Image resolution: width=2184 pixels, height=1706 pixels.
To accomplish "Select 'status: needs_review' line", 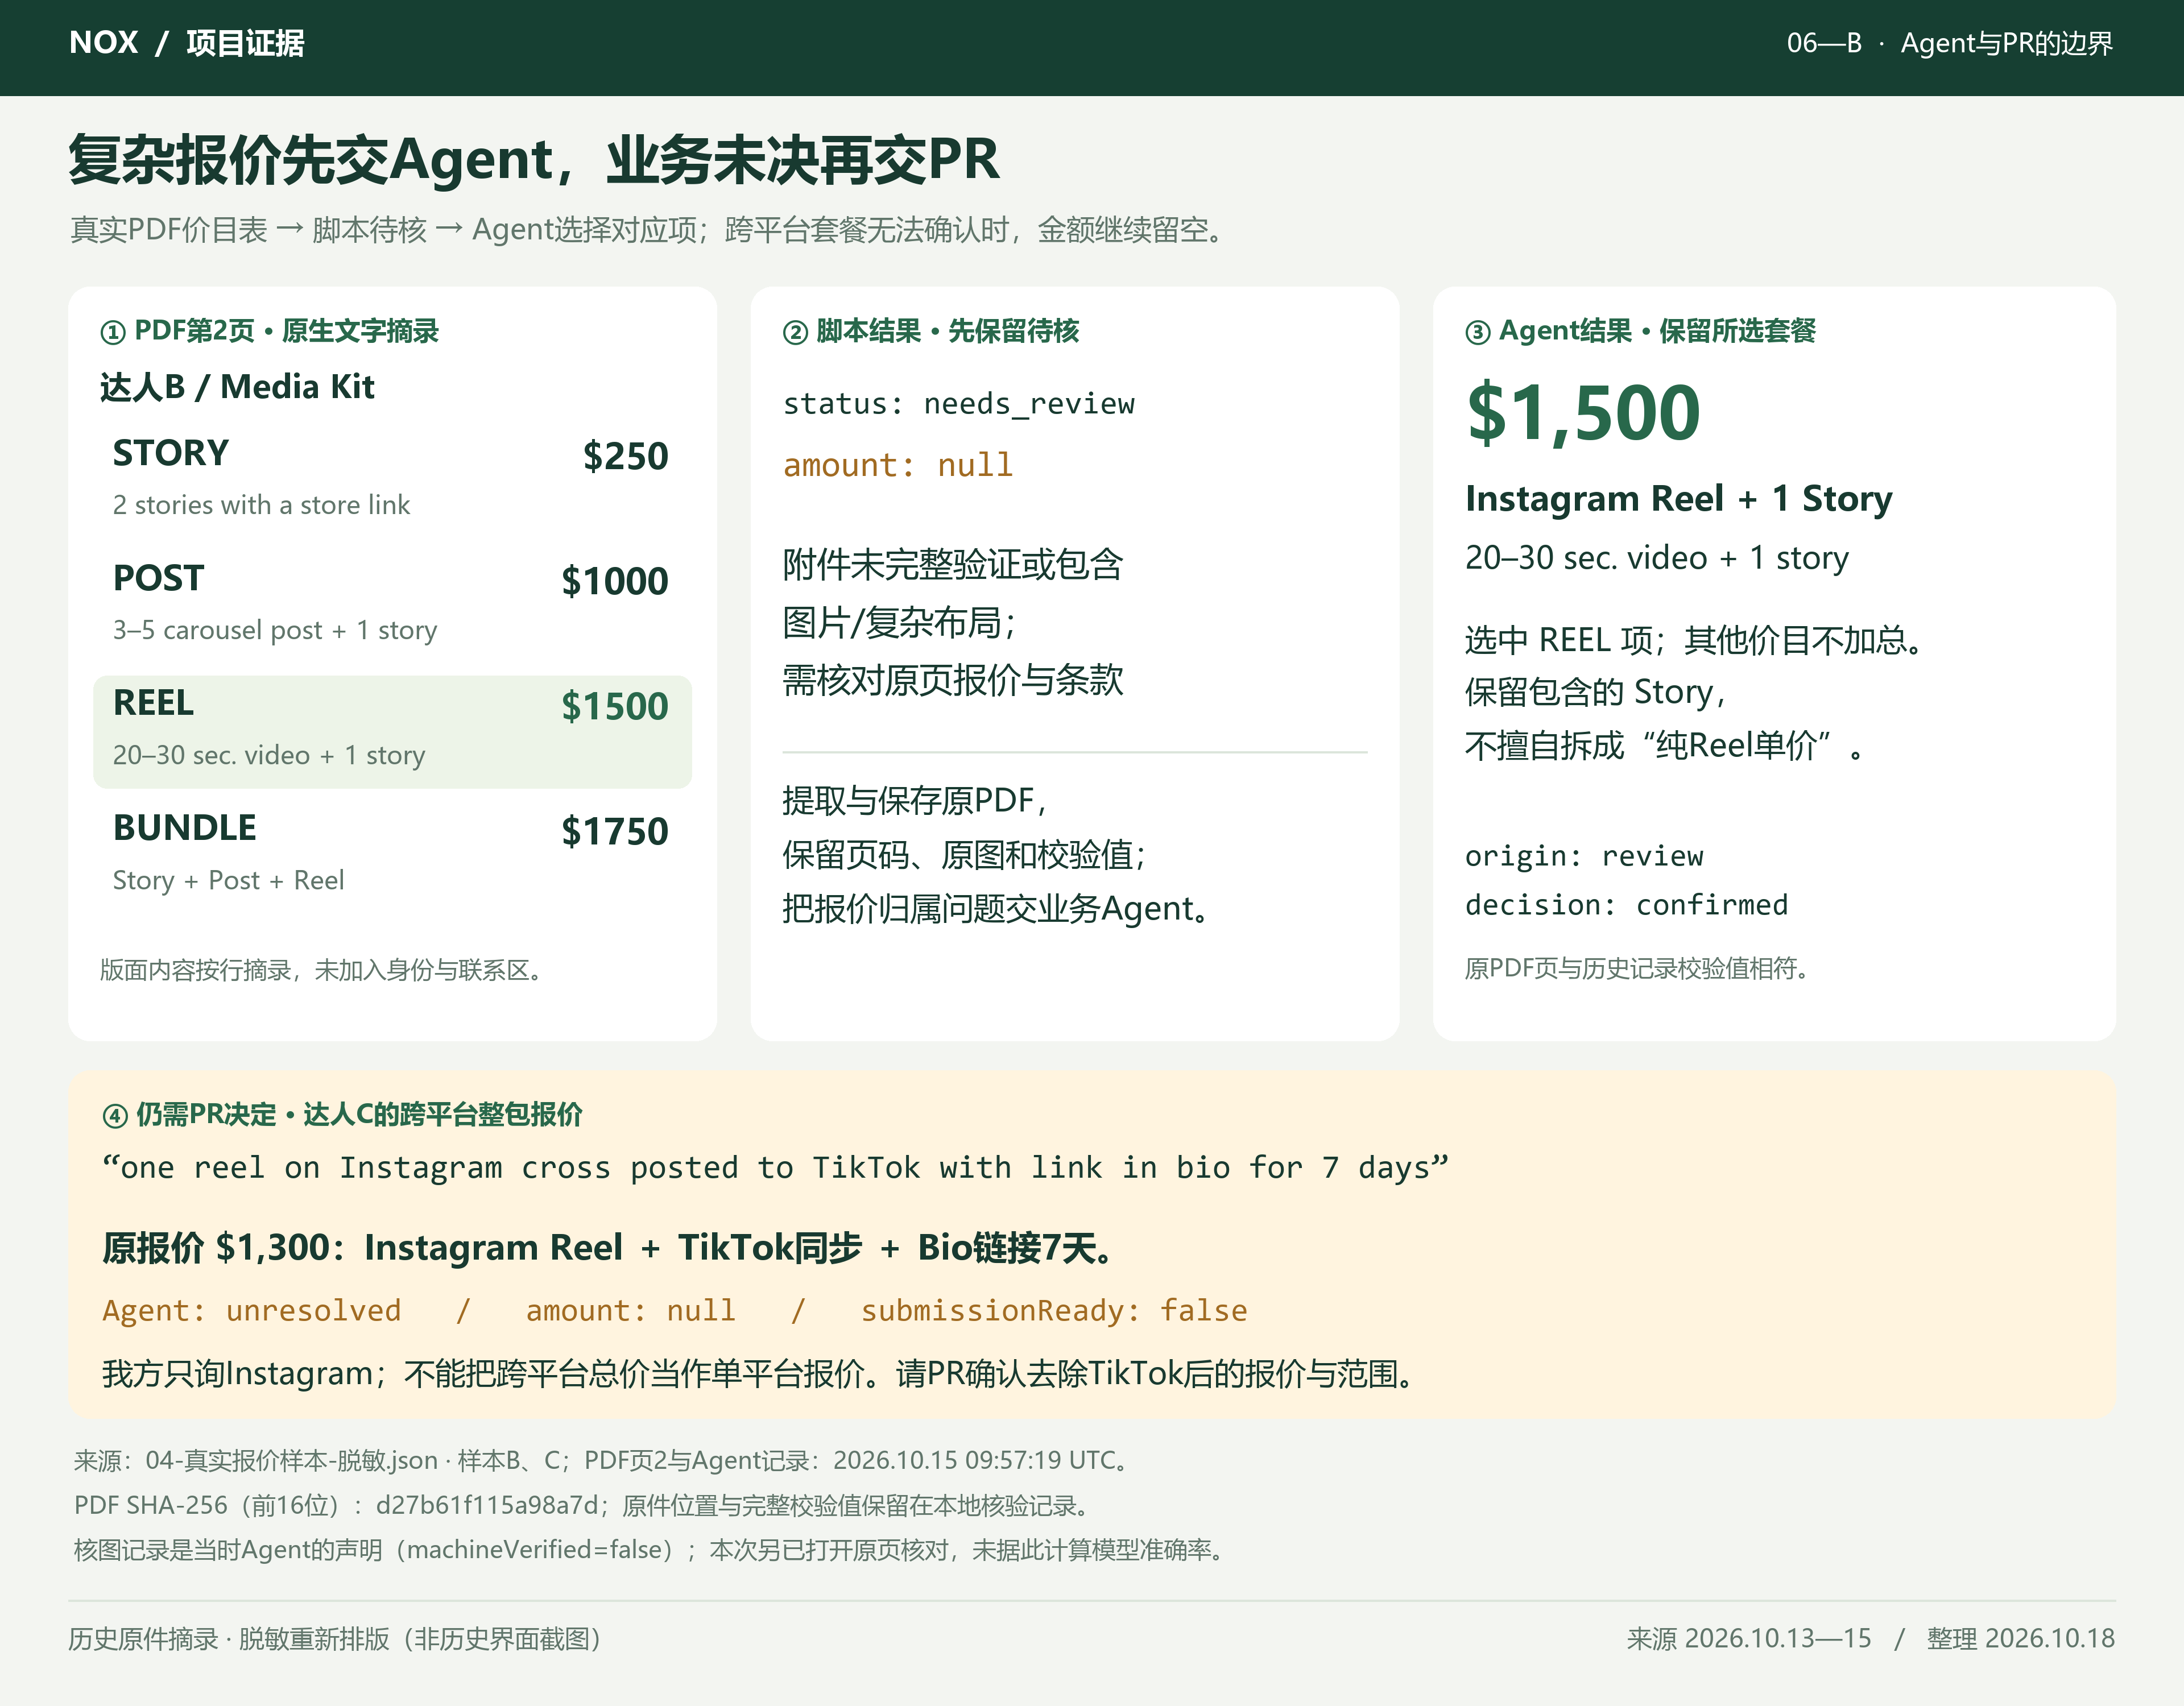I will (x=958, y=404).
